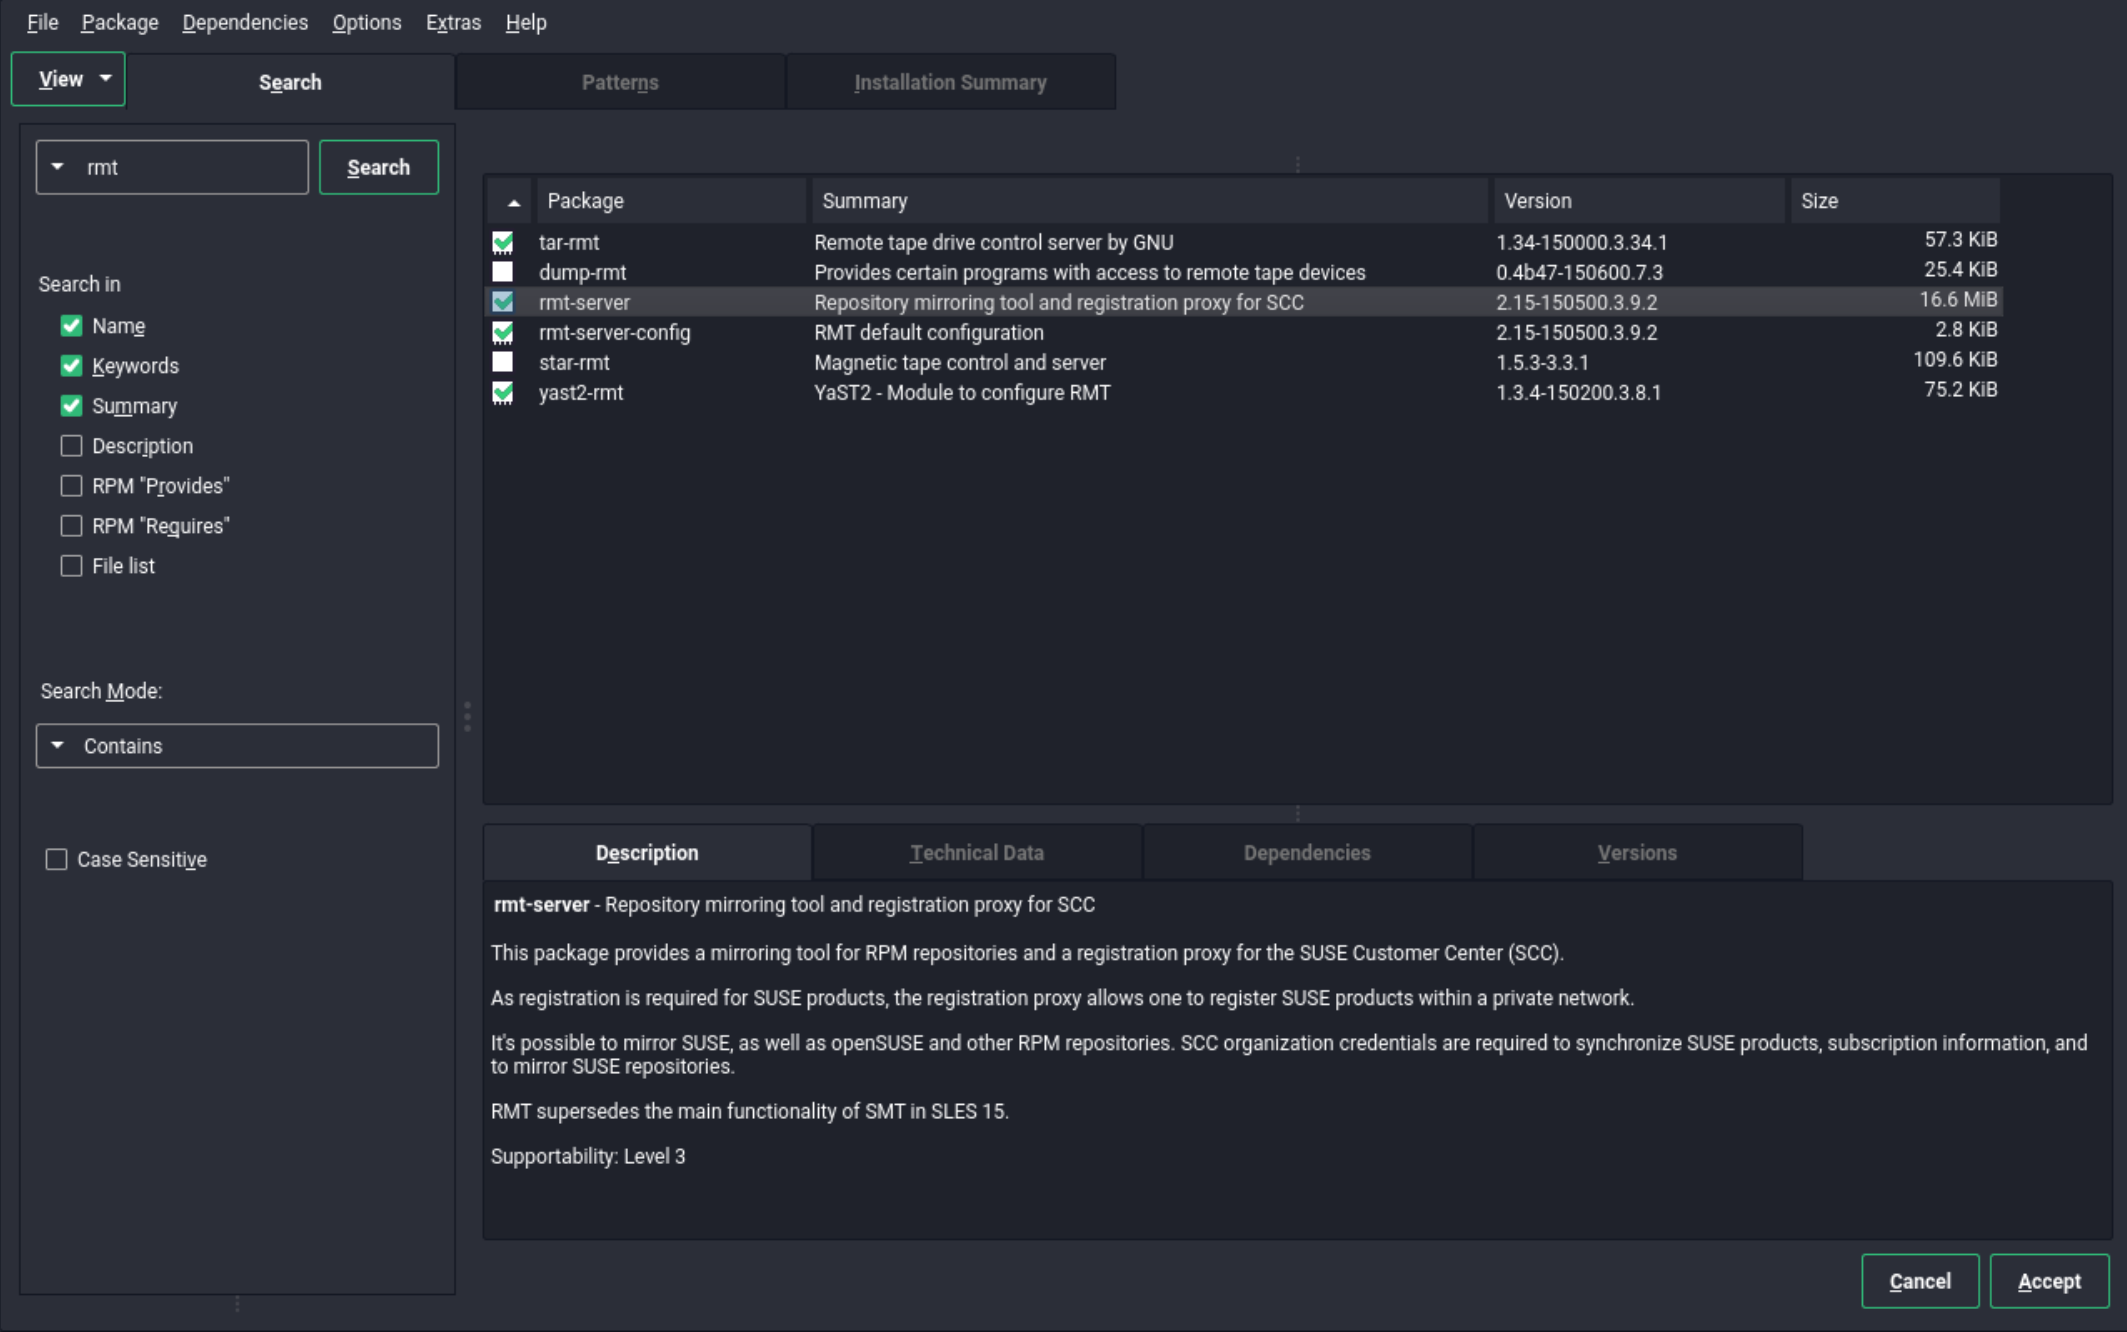Enable the Description search checkbox
The width and height of the screenshot is (2127, 1332).
(71, 446)
